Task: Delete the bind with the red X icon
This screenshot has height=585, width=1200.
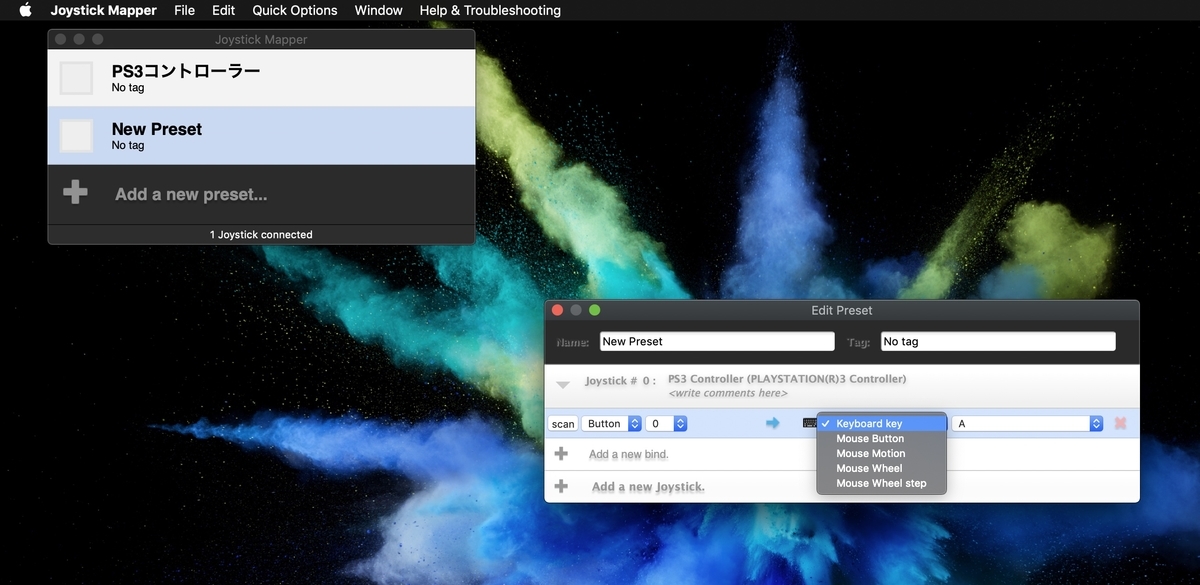Action: point(1120,424)
